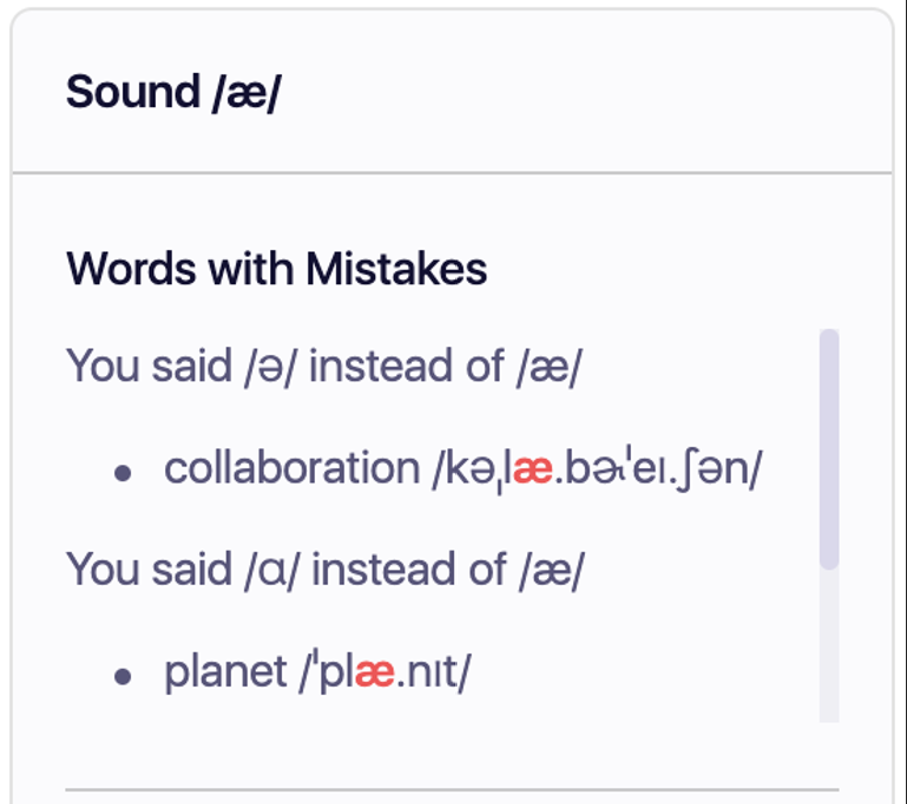
Task: Click the collaboration phonetic transcription
Action: point(596,468)
